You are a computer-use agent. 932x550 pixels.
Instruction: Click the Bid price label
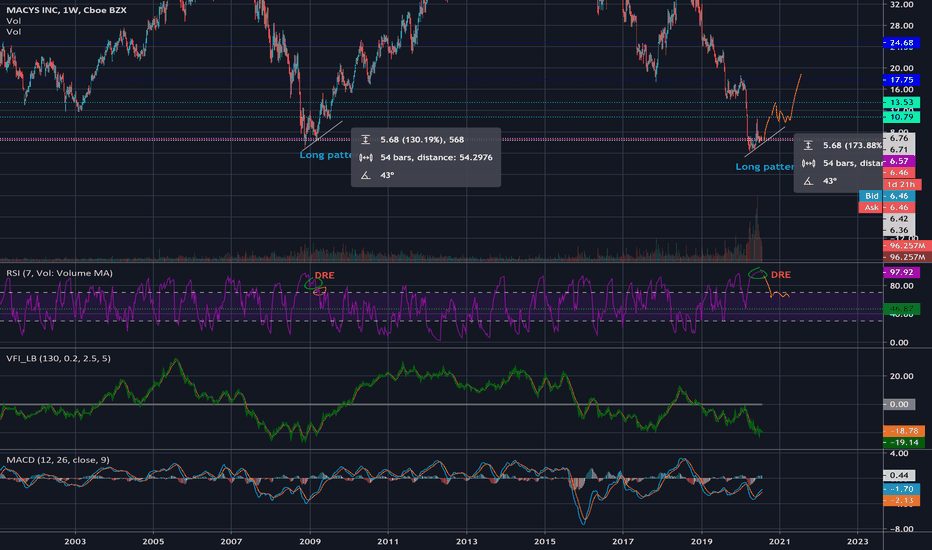tap(871, 196)
